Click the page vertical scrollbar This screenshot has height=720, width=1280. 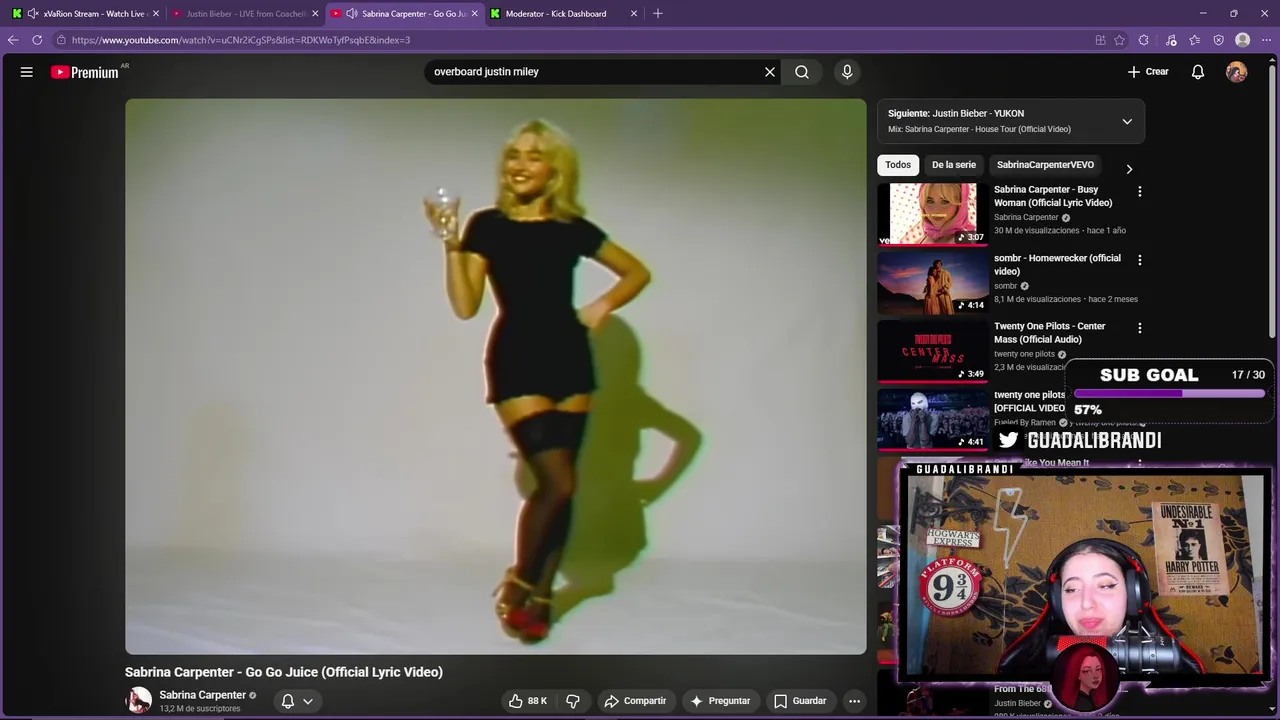1273,200
